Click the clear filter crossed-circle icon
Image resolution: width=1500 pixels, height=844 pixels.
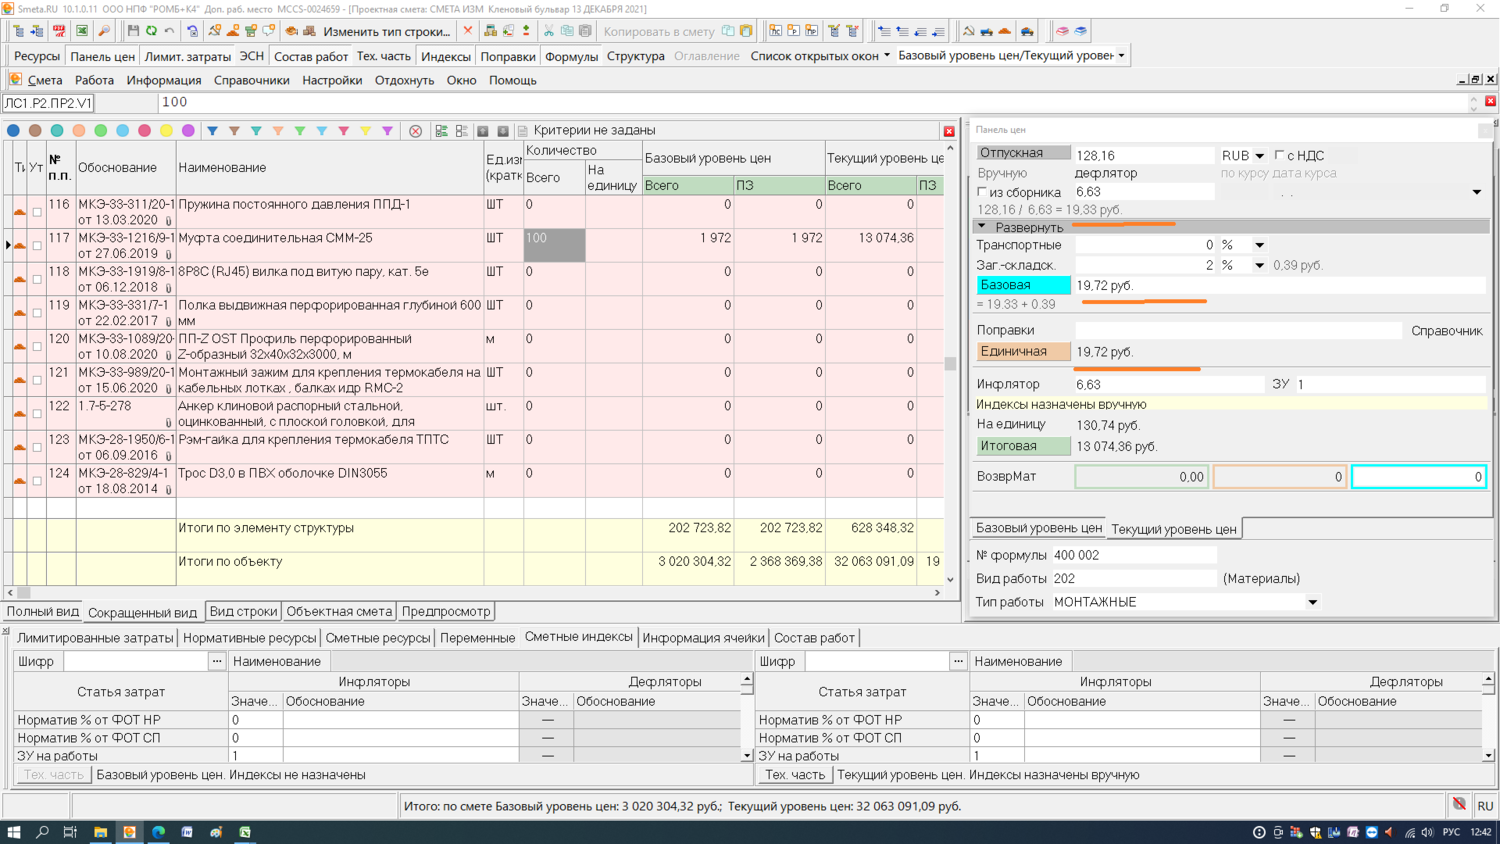point(416,131)
